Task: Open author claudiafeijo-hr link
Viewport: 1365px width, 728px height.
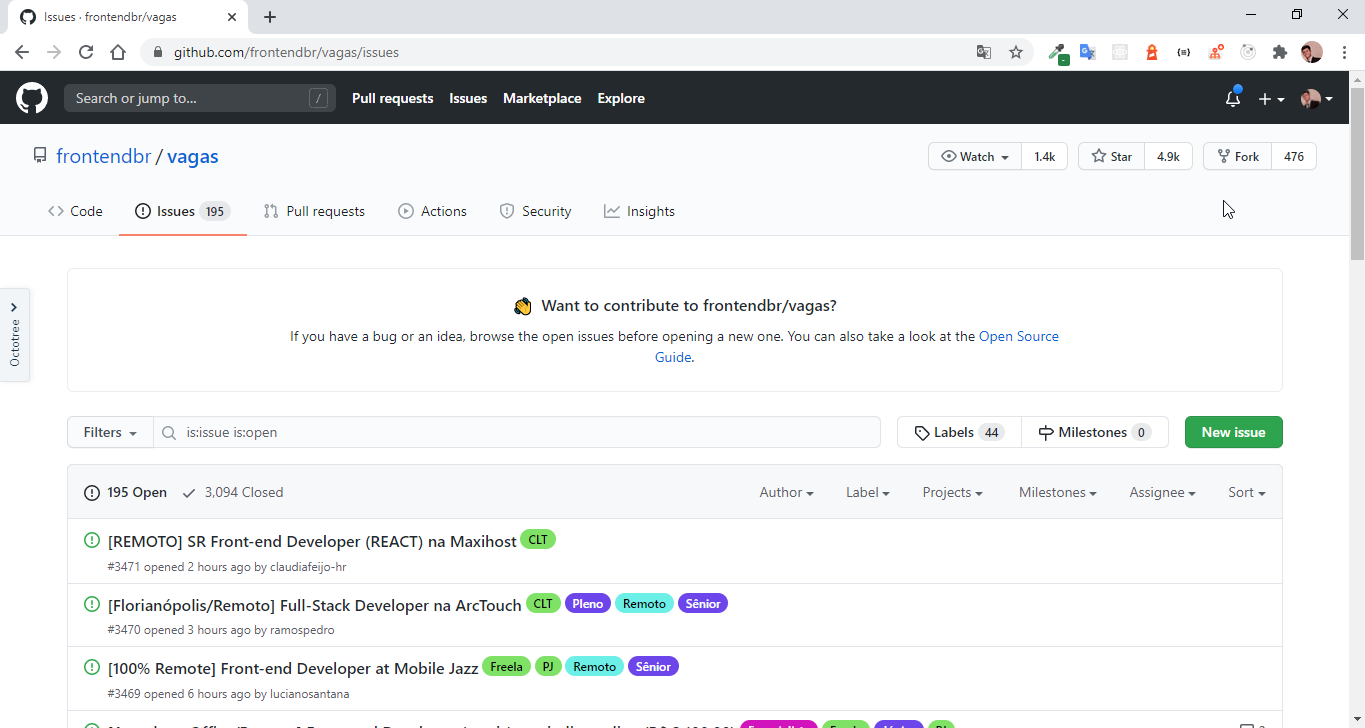Action: [308, 567]
